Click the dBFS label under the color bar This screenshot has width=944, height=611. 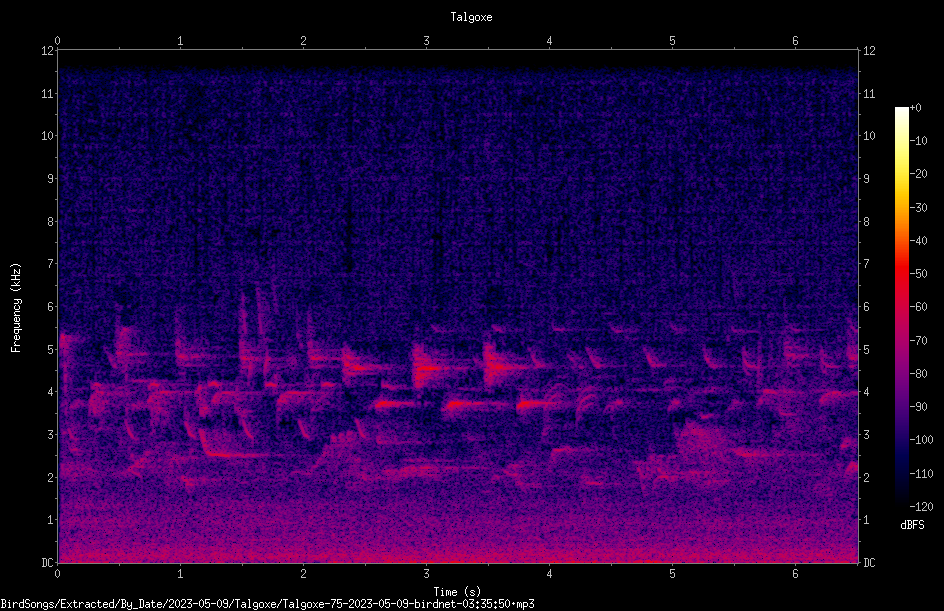tap(912, 525)
